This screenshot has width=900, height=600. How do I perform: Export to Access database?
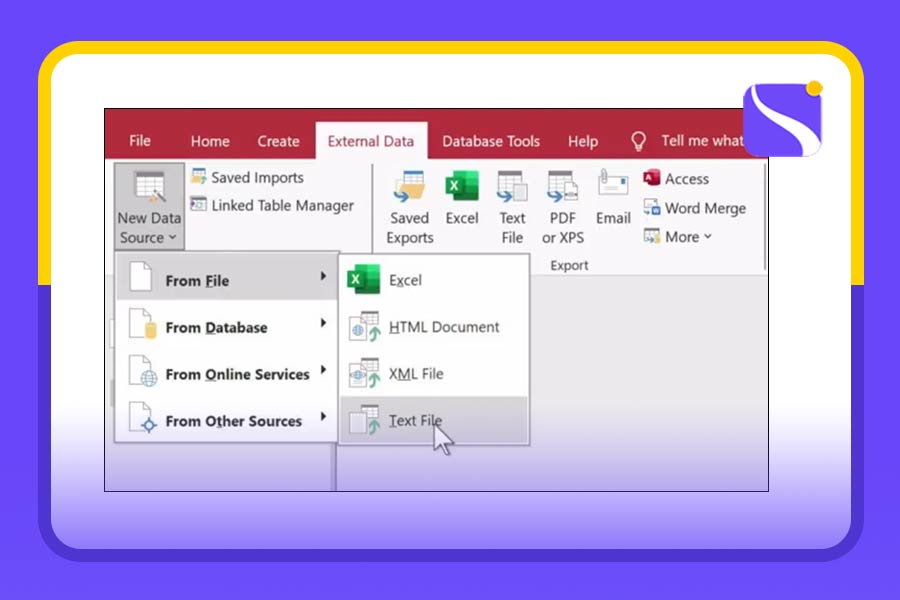[676, 179]
